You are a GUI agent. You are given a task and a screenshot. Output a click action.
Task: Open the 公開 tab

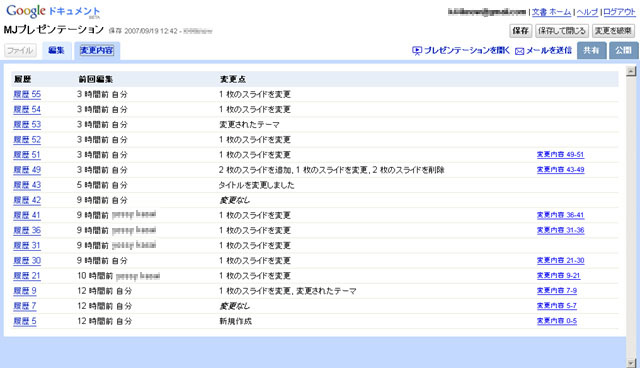click(624, 51)
